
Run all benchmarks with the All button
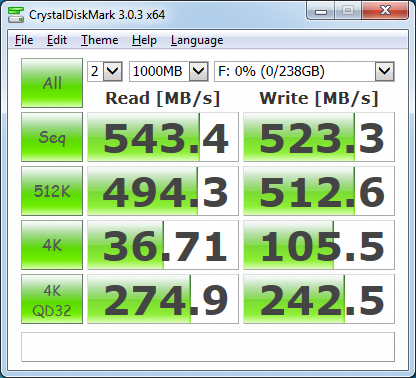point(52,83)
